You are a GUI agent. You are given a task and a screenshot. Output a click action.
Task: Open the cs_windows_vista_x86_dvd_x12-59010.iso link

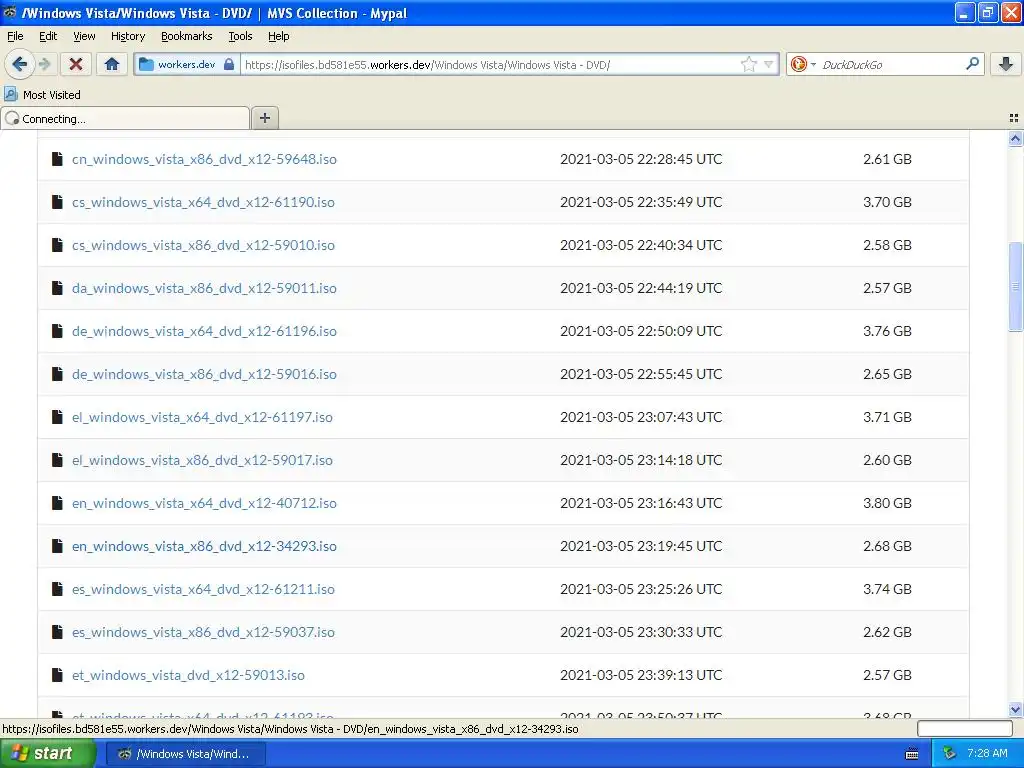click(203, 246)
